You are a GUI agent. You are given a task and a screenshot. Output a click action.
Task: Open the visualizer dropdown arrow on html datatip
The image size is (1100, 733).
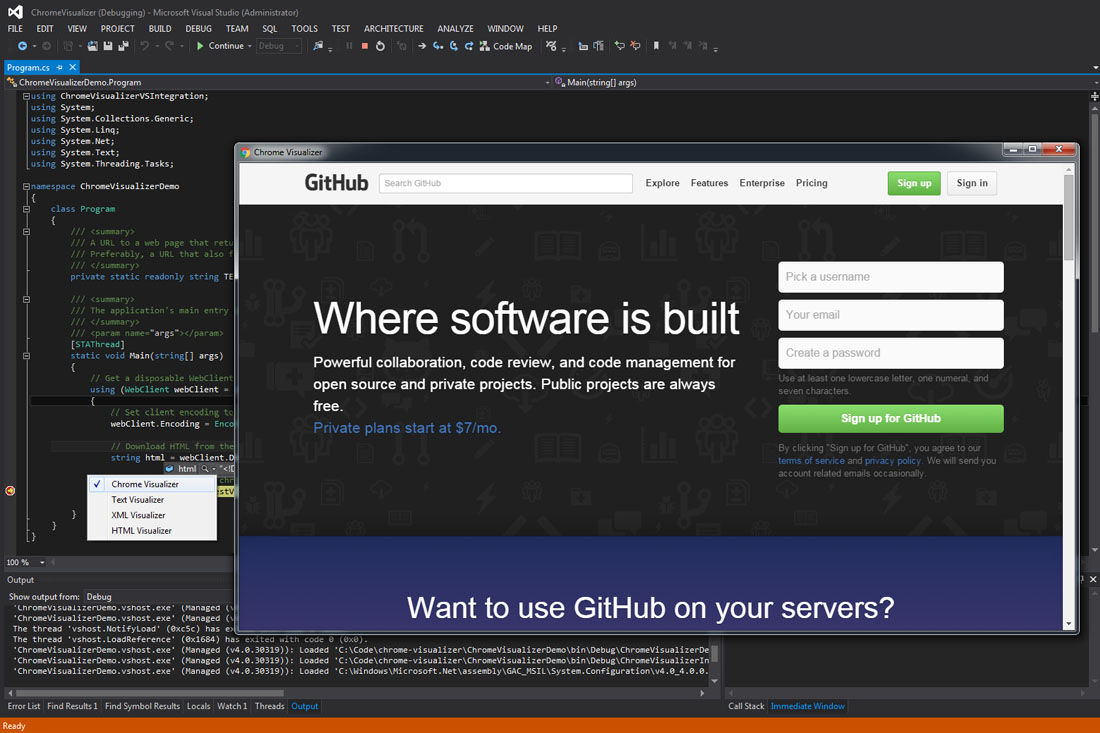(213, 469)
